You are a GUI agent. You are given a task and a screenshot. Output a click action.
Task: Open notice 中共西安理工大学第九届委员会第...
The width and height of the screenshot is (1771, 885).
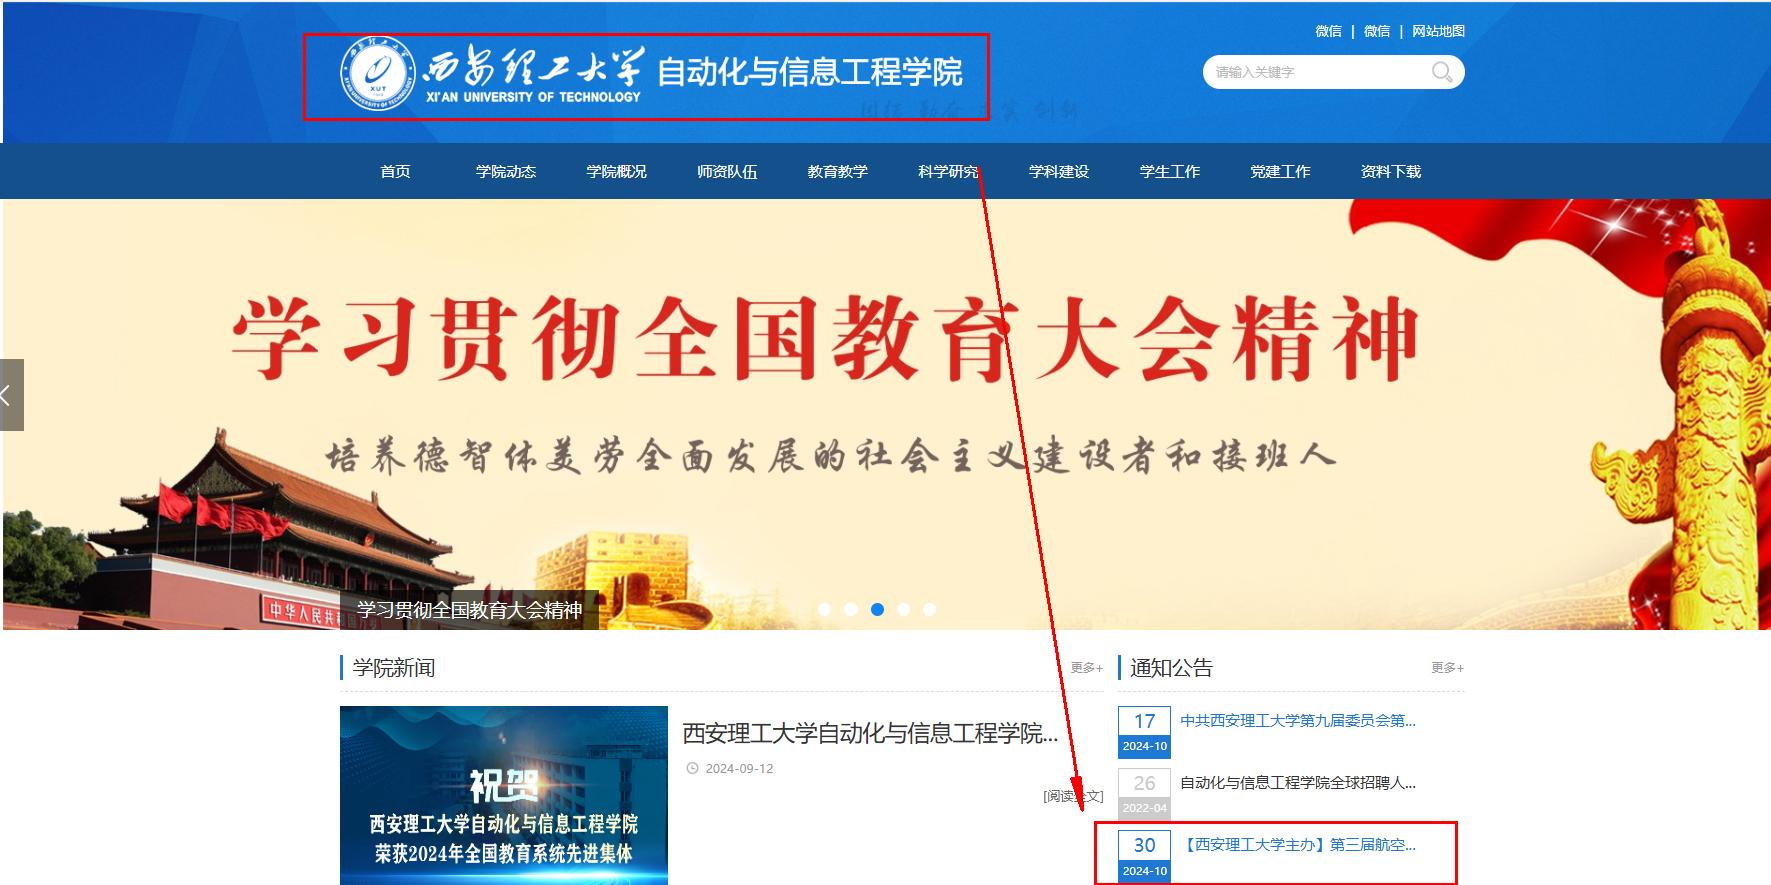pyautogui.click(x=1298, y=721)
